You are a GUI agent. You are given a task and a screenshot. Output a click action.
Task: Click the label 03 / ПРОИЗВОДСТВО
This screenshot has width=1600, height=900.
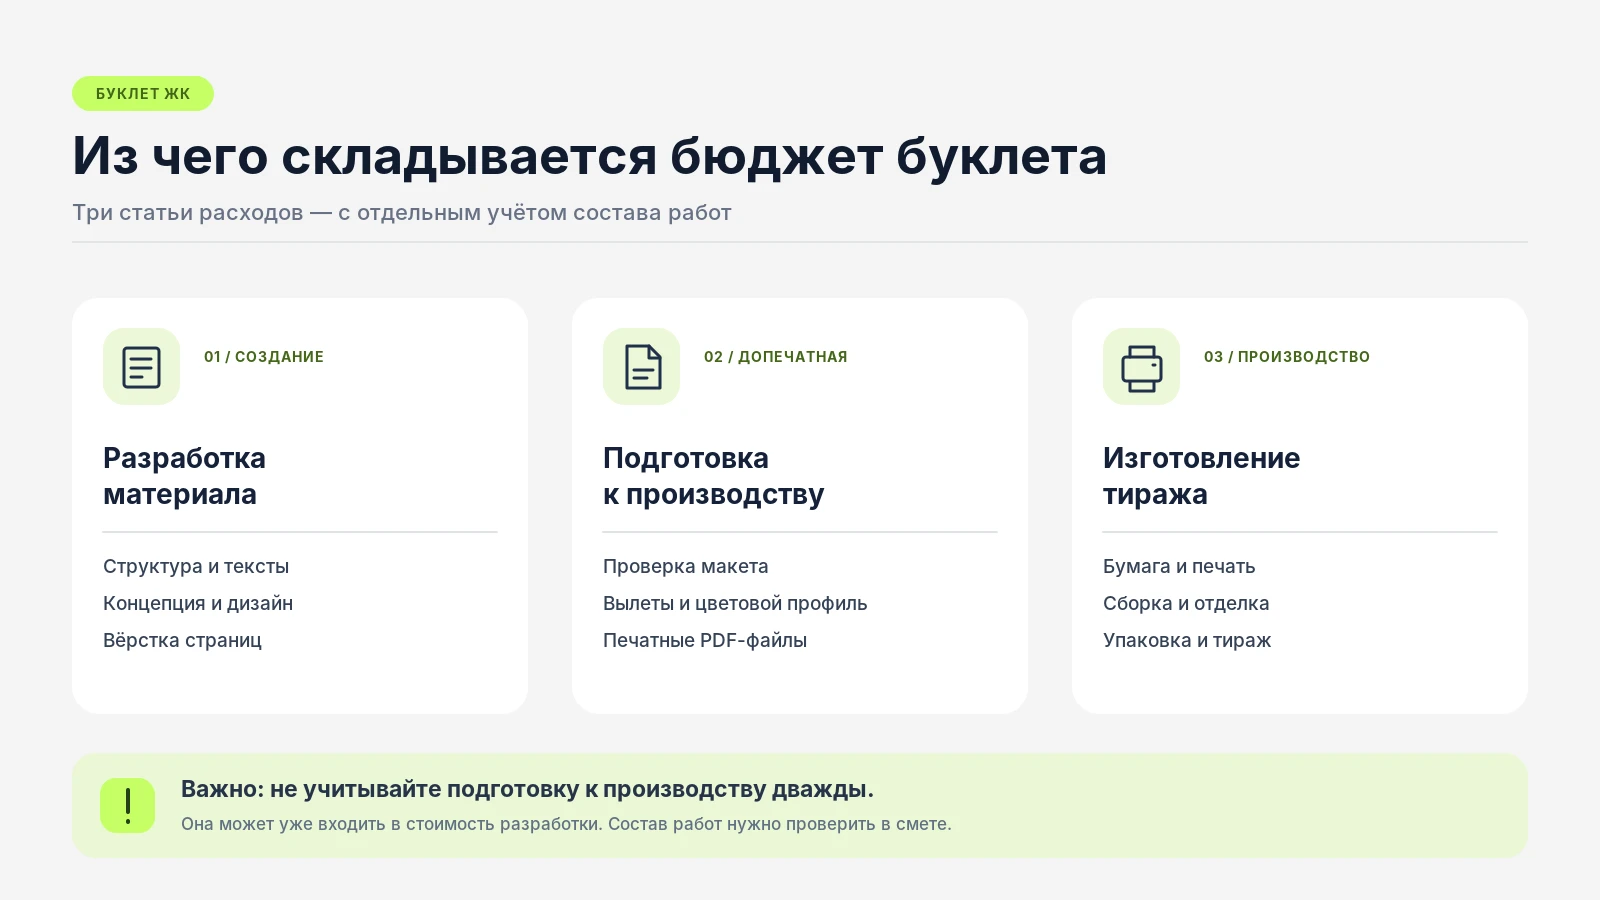pos(1287,357)
